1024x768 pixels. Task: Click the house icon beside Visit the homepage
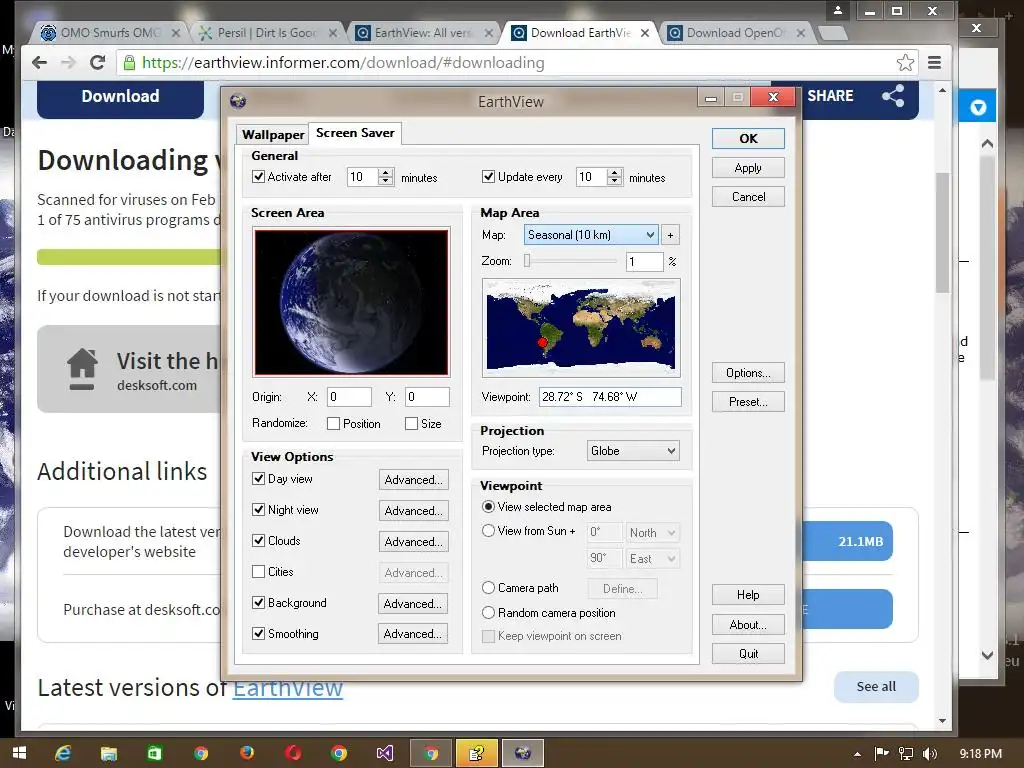[82, 369]
